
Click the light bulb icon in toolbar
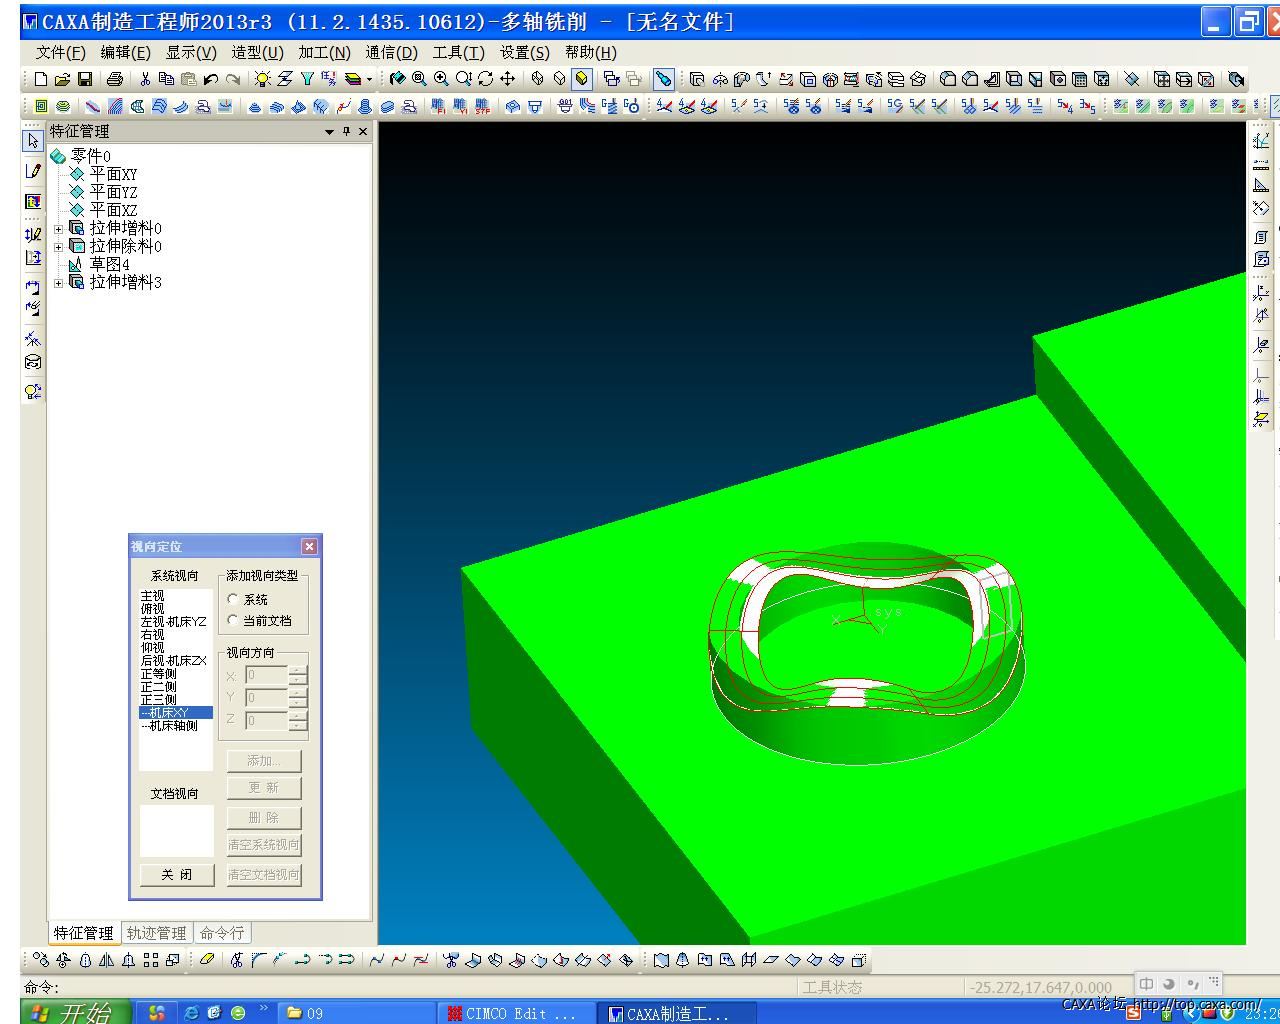262,79
